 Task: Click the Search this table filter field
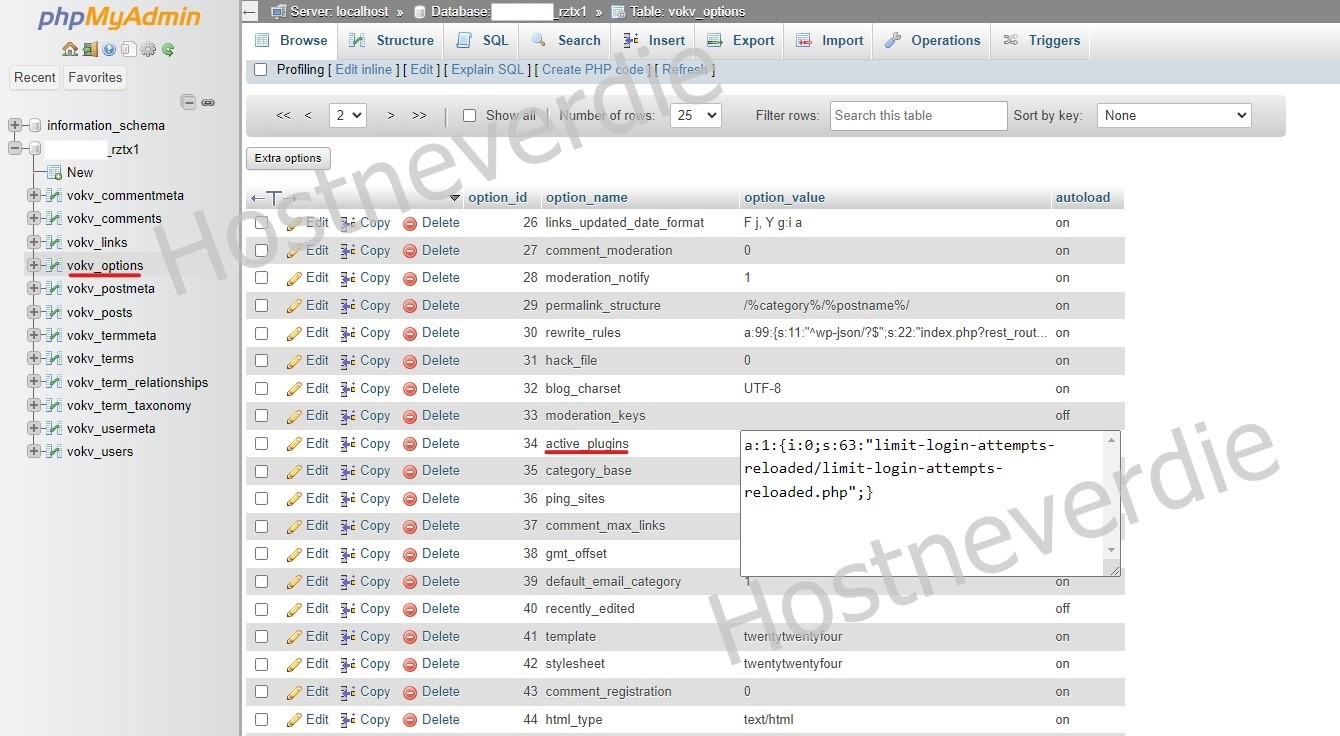918,116
